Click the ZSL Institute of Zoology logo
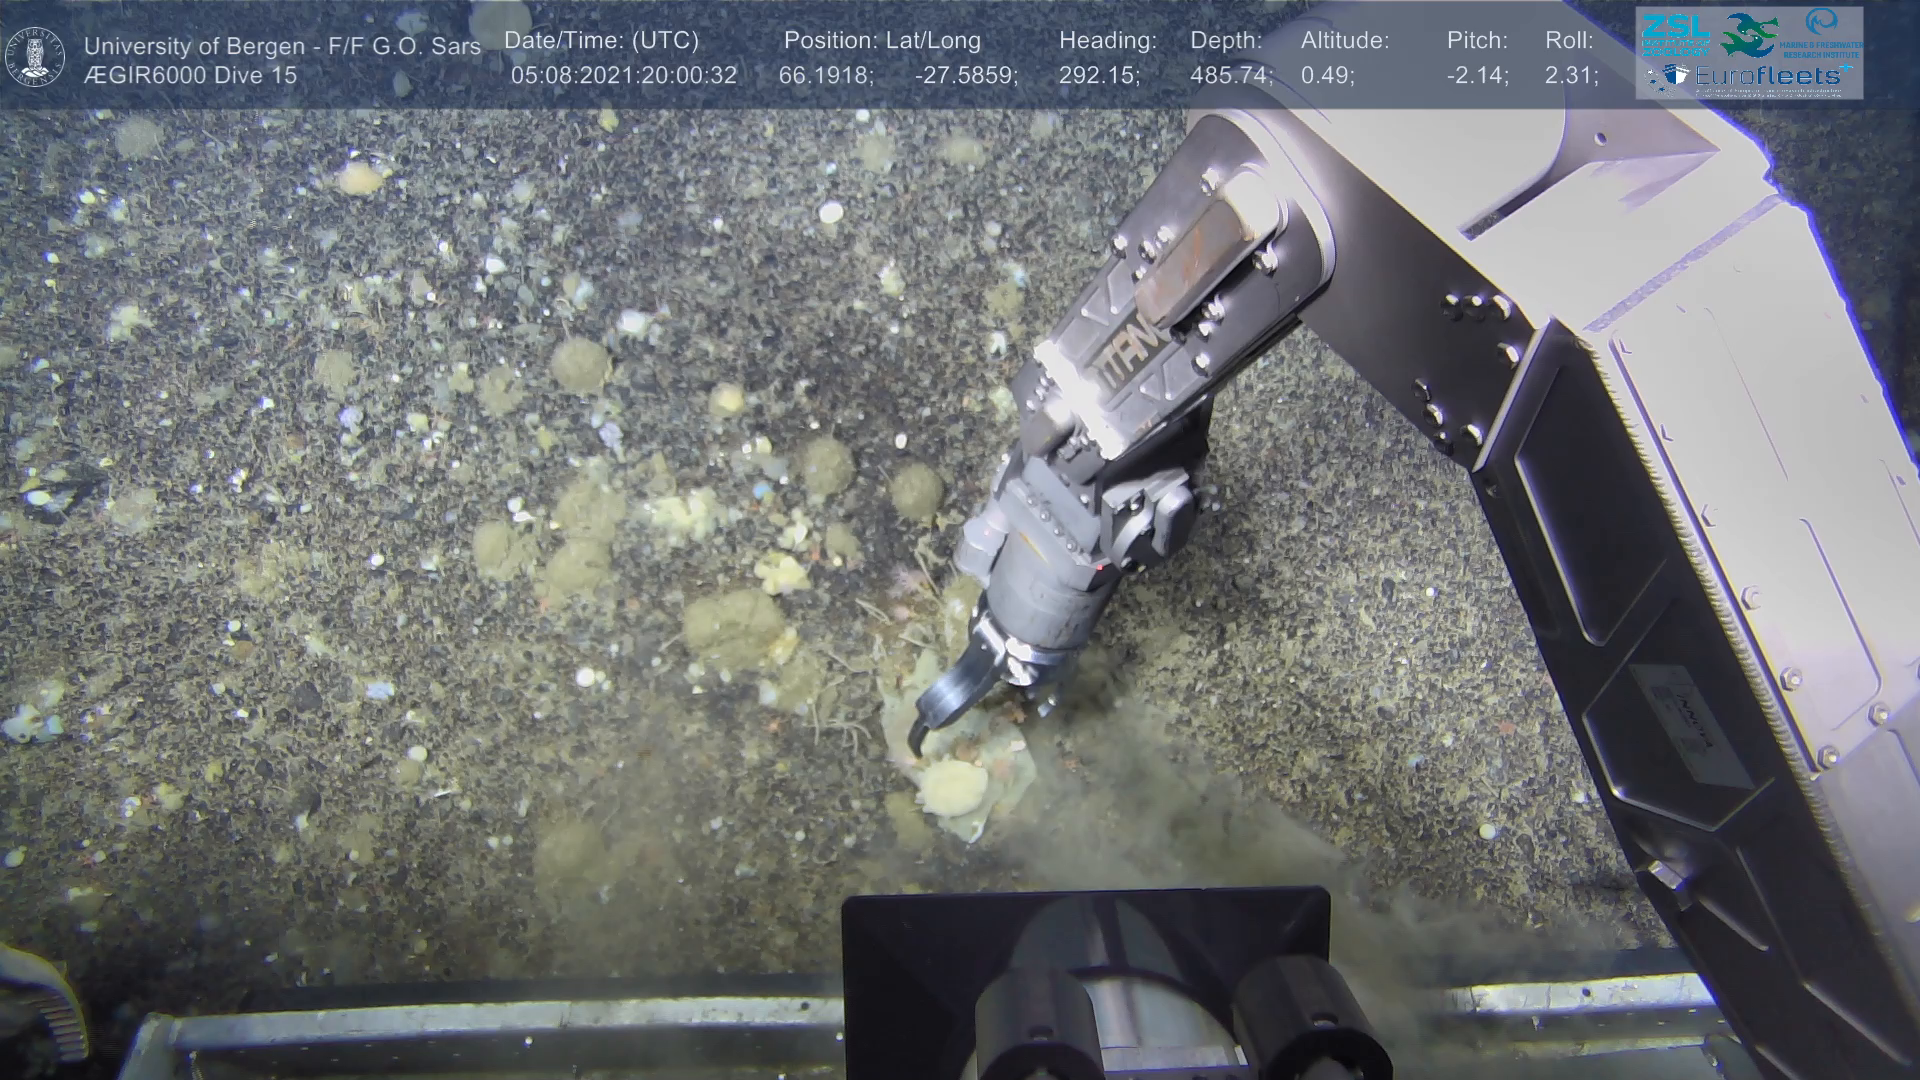Image resolution: width=1920 pixels, height=1080 pixels. point(1676,34)
